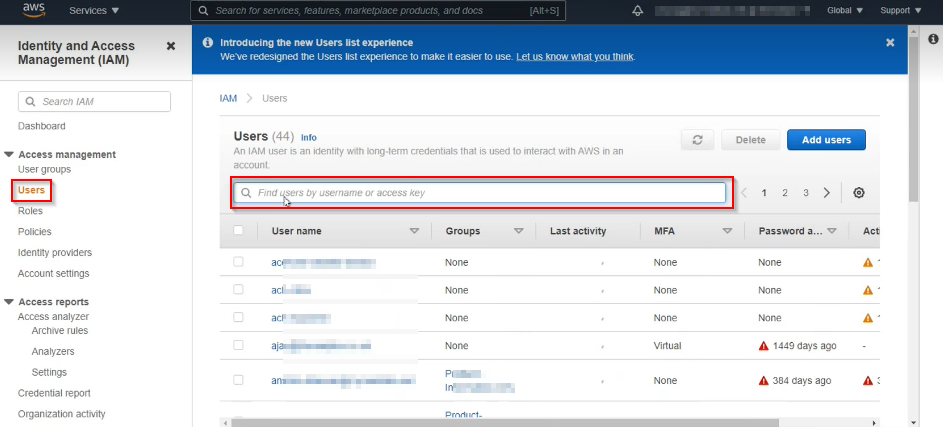Open Access analyzer in the sidebar
Viewport: 943px width, 427px height.
click(54, 316)
